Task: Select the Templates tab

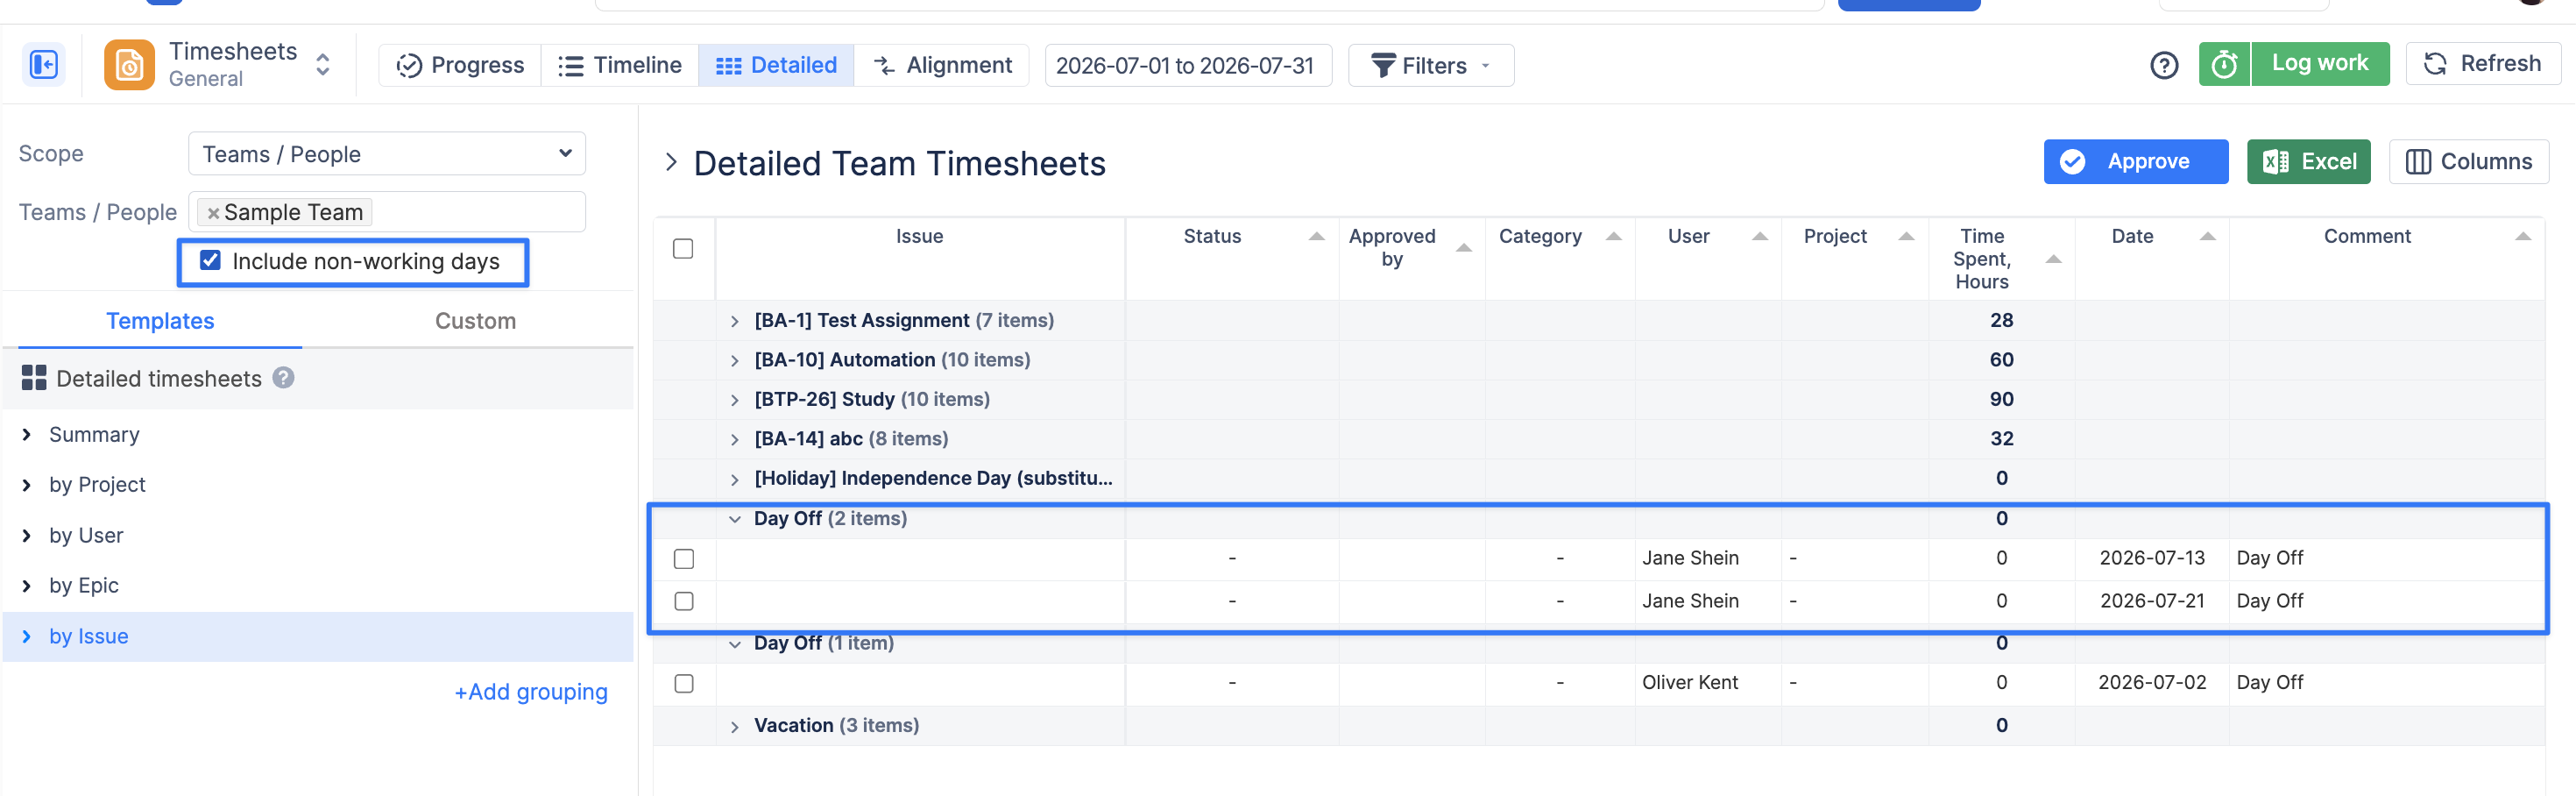Action: click(x=160, y=321)
